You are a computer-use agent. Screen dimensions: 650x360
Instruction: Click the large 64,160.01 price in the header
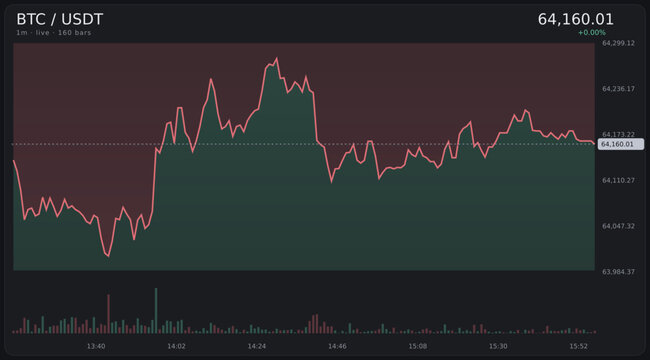pos(575,19)
